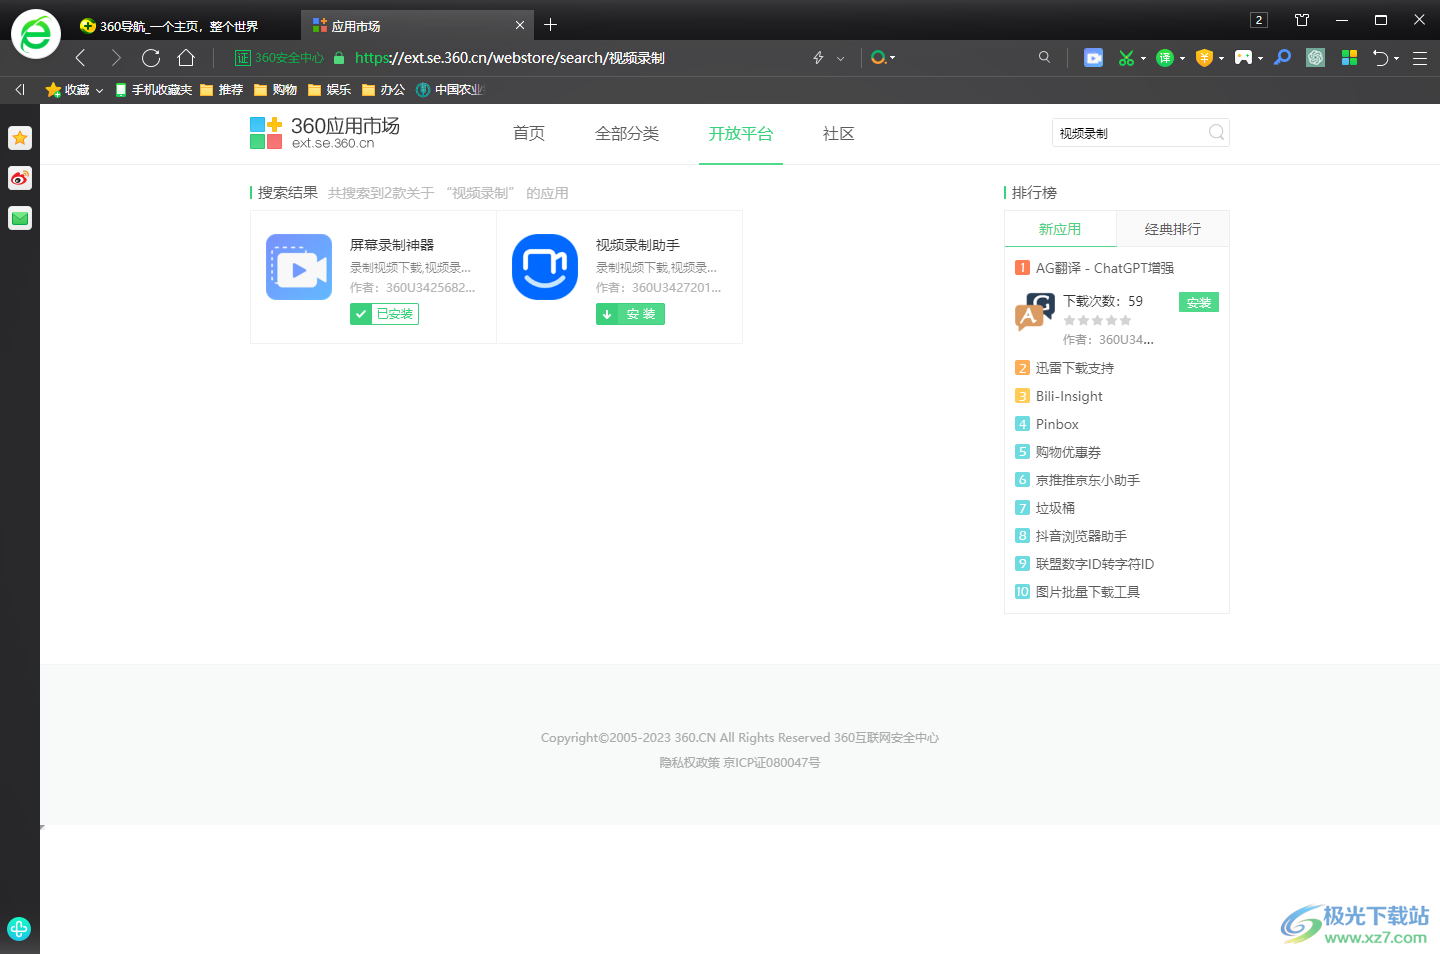
Task: Click the 360安全中心 certificate badge
Action: pos(279,58)
